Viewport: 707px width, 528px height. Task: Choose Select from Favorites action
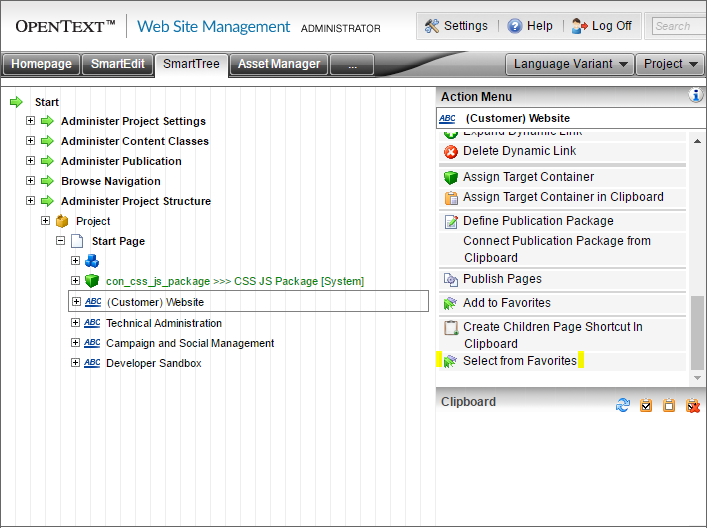tap(562, 361)
